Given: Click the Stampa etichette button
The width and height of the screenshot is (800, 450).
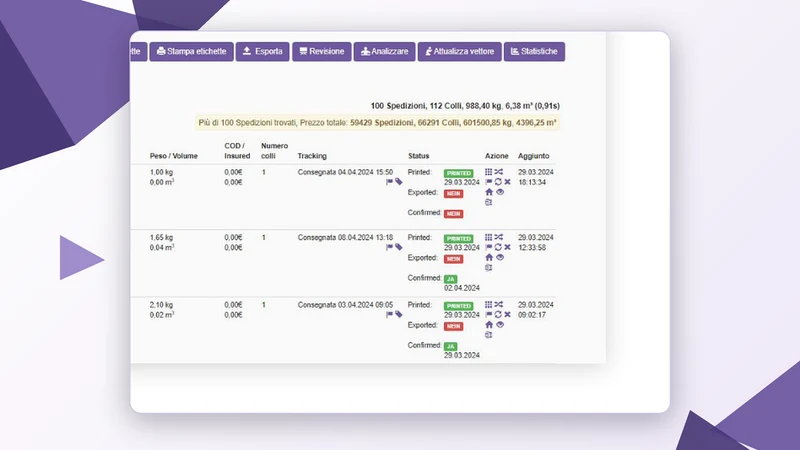Looking at the screenshot, I should pyautogui.click(x=191, y=52).
